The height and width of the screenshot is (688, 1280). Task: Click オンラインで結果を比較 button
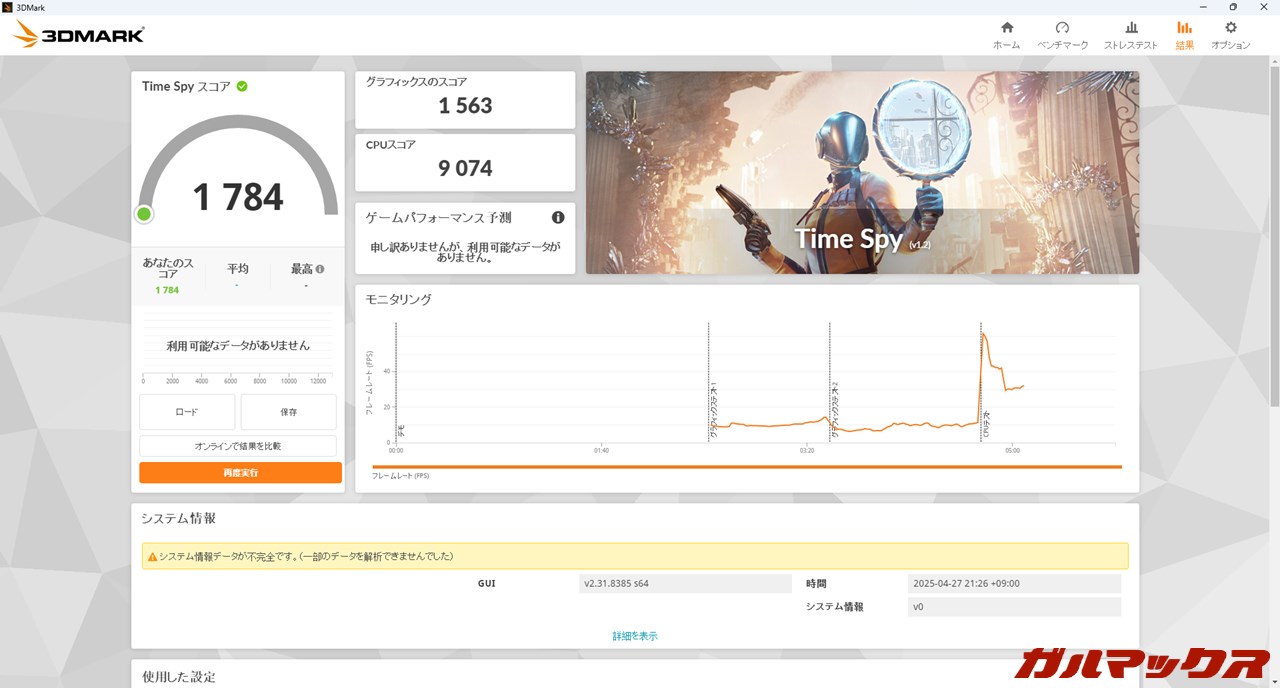[x=238, y=446]
